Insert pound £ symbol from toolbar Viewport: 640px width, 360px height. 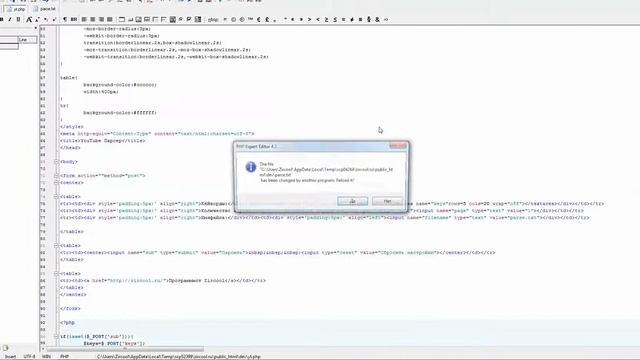[x=267, y=19]
